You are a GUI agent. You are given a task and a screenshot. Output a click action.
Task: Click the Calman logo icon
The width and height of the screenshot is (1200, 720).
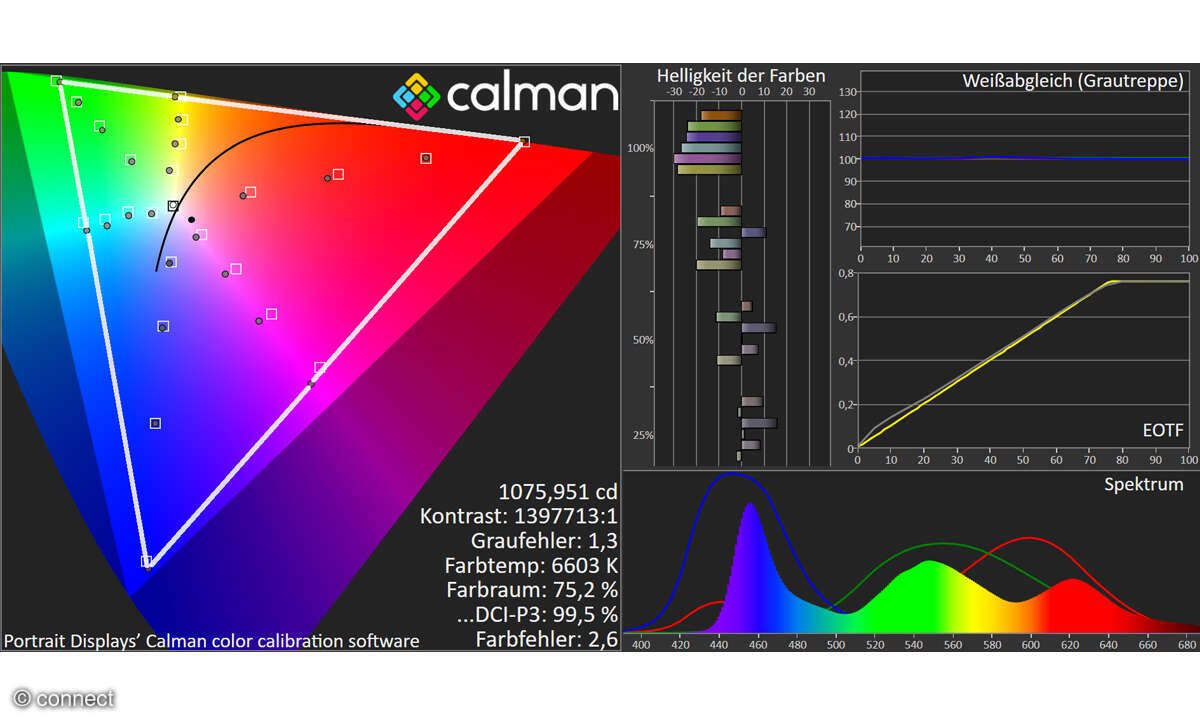(x=416, y=95)
